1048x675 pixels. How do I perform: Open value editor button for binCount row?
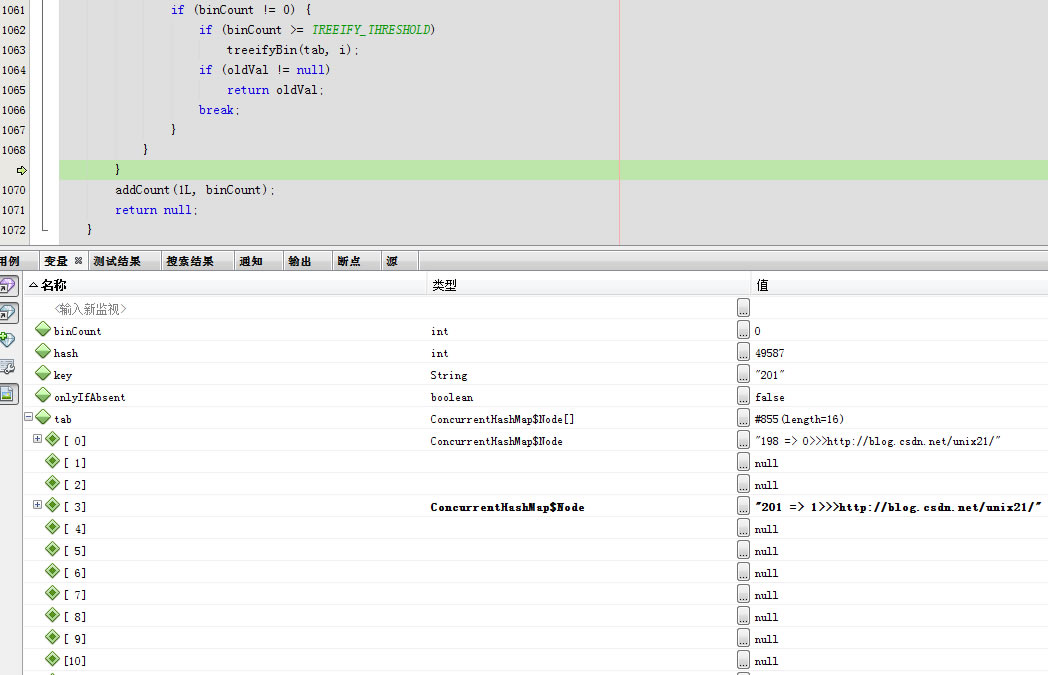click(743, 329)
